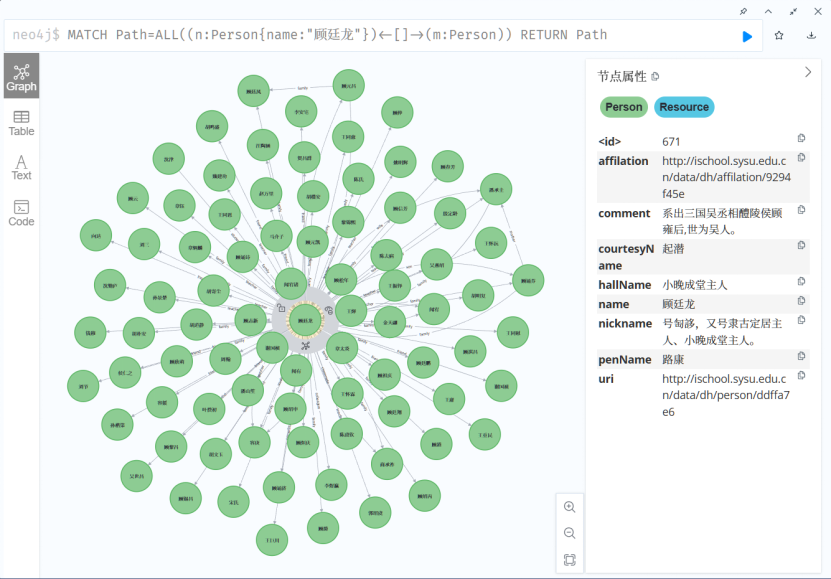Toggle the lock on the selected center node

[281, 309]
